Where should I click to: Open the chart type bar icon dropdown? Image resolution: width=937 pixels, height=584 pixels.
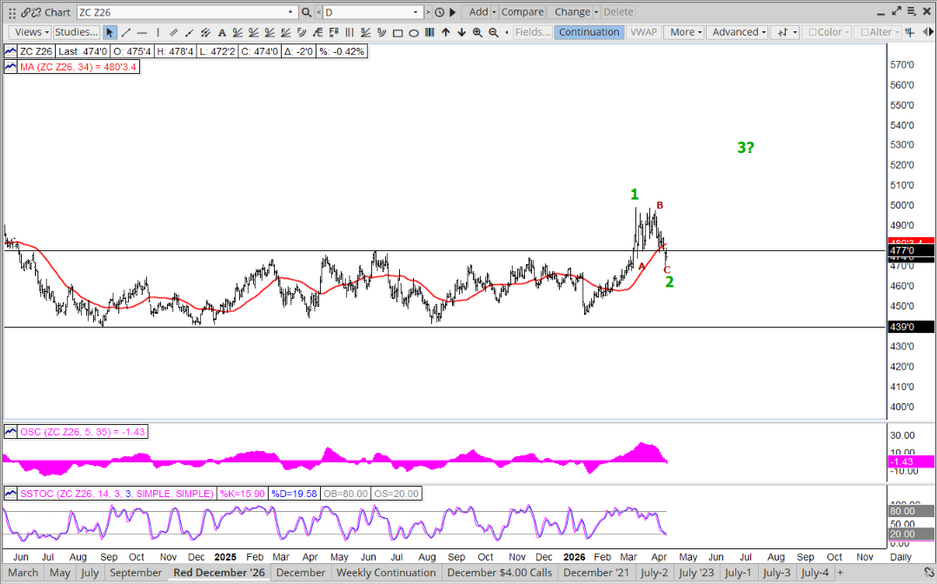pos(786,32)
